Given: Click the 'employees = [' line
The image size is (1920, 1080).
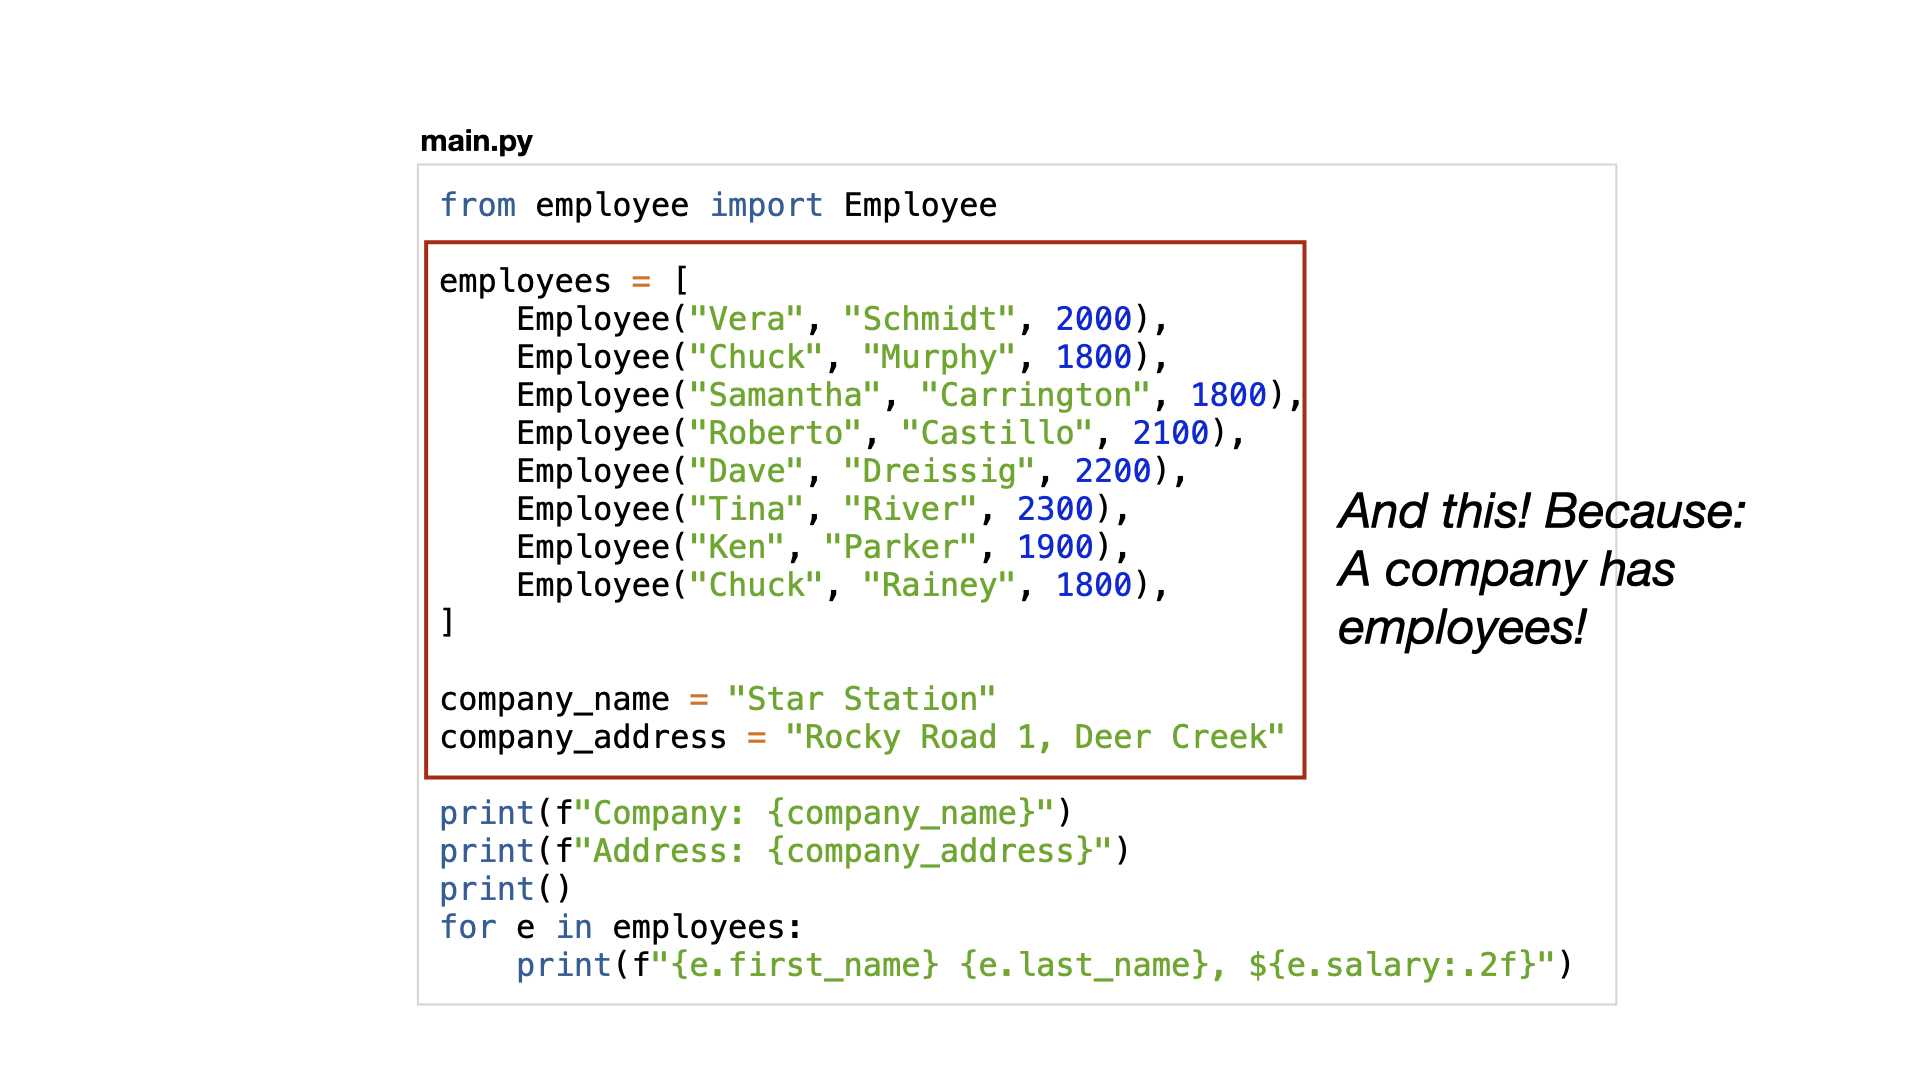Looking at the screenshot, I should click(564, 281).
